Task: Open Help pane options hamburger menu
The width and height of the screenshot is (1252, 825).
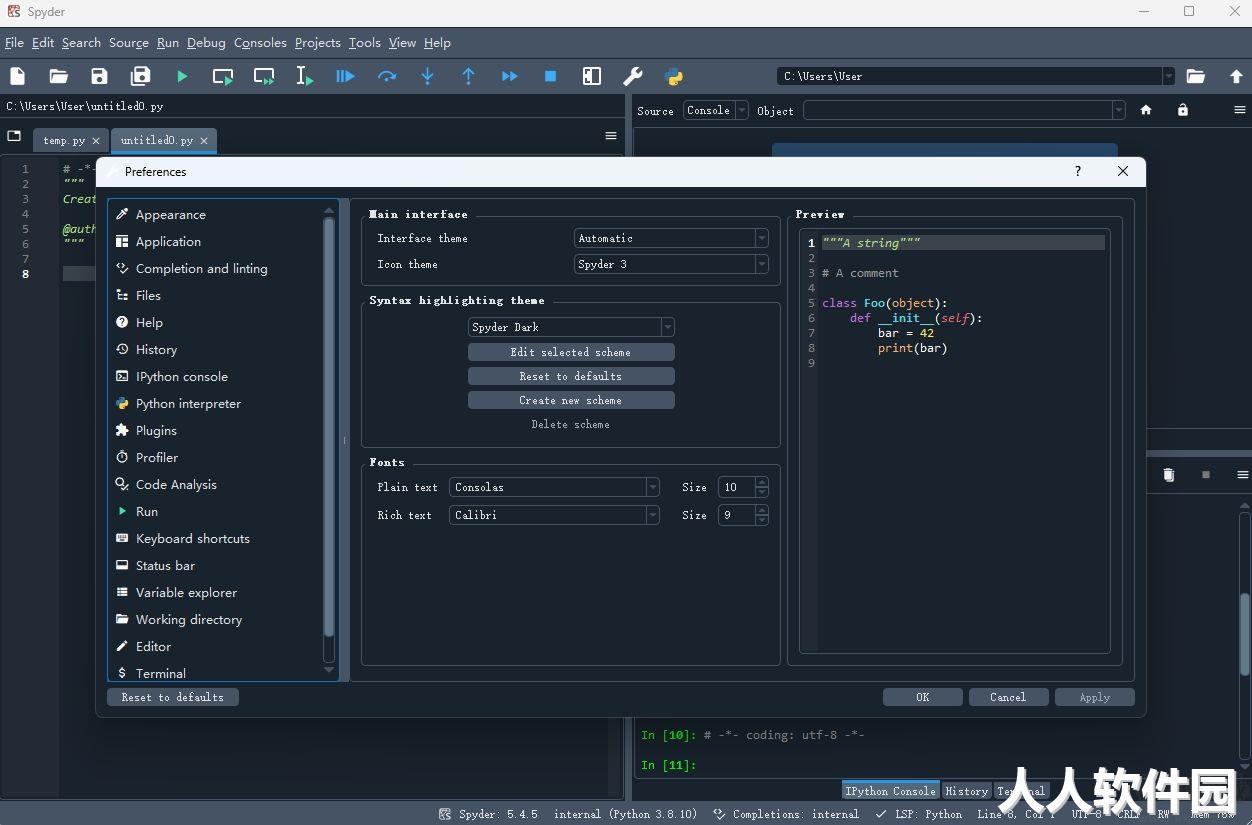Action: (1240, 110)
